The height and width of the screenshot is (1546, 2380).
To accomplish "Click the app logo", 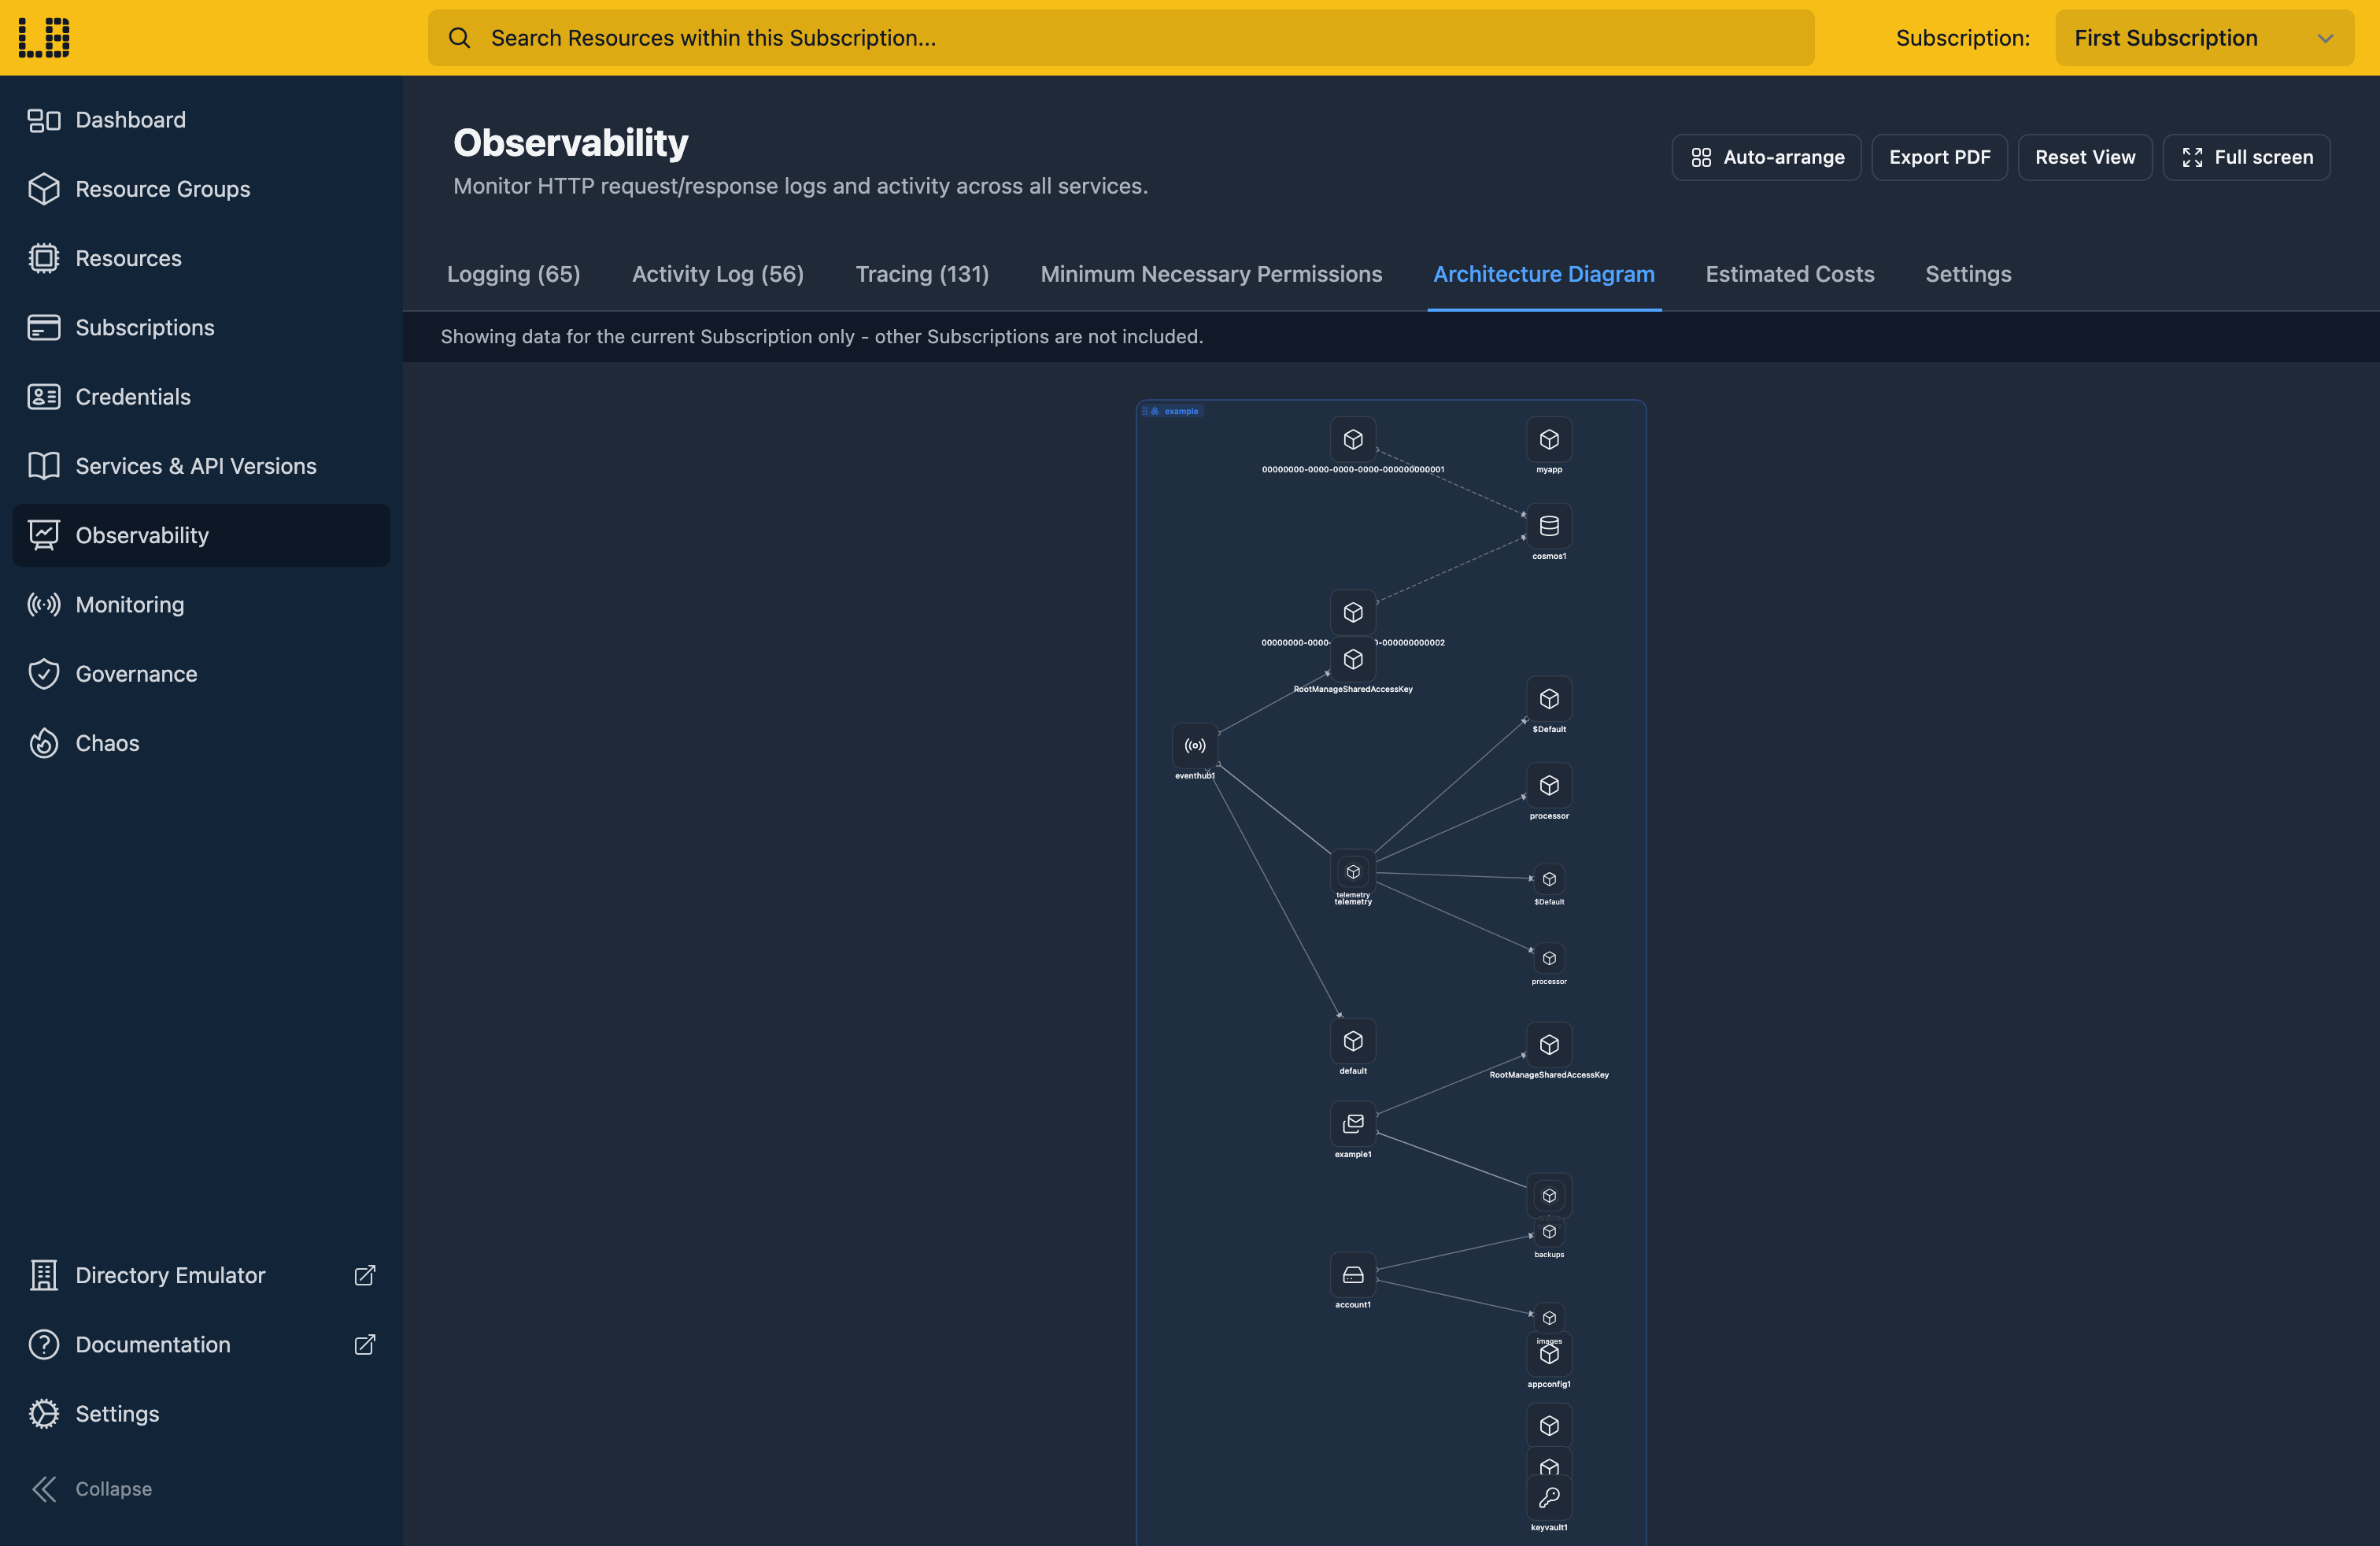I will coord(44,38).
